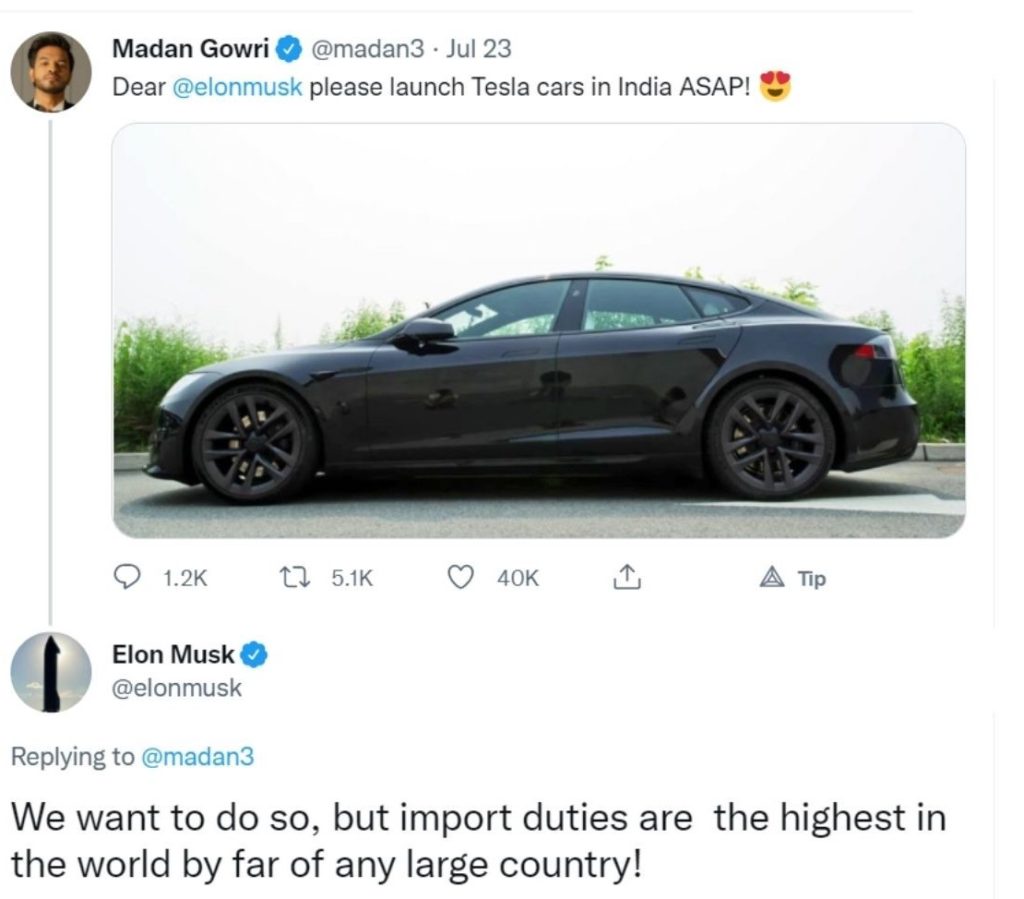
Task: Click Elon Musk's import duties reply text
Action: (x=478, y=840)
